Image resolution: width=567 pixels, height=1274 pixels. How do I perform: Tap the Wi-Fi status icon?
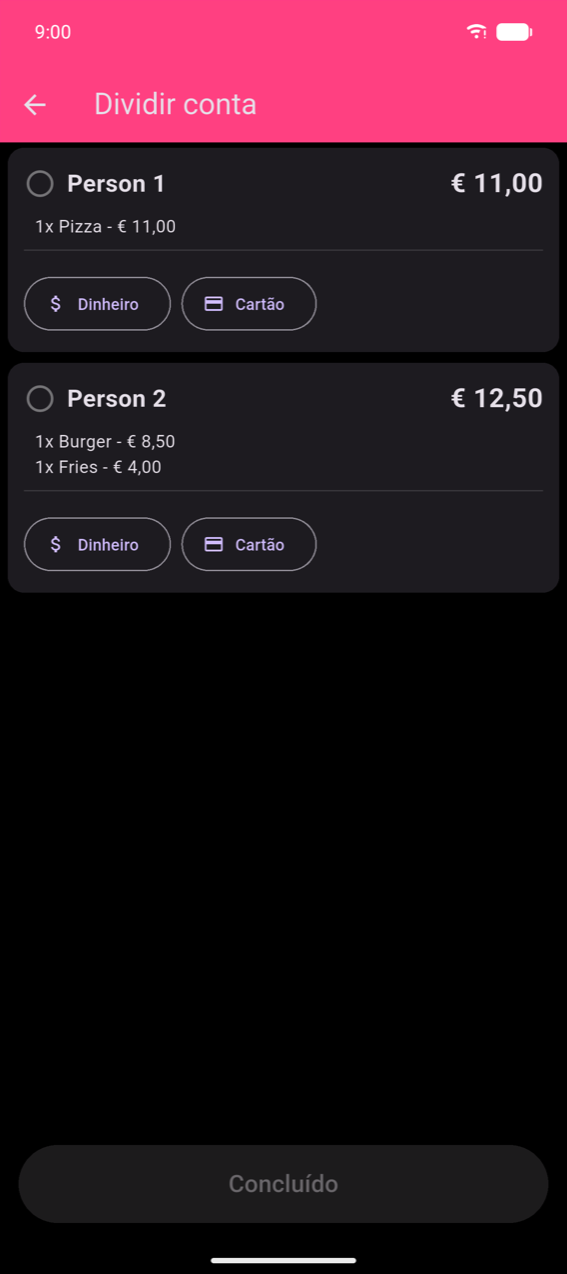click(477, 32)
